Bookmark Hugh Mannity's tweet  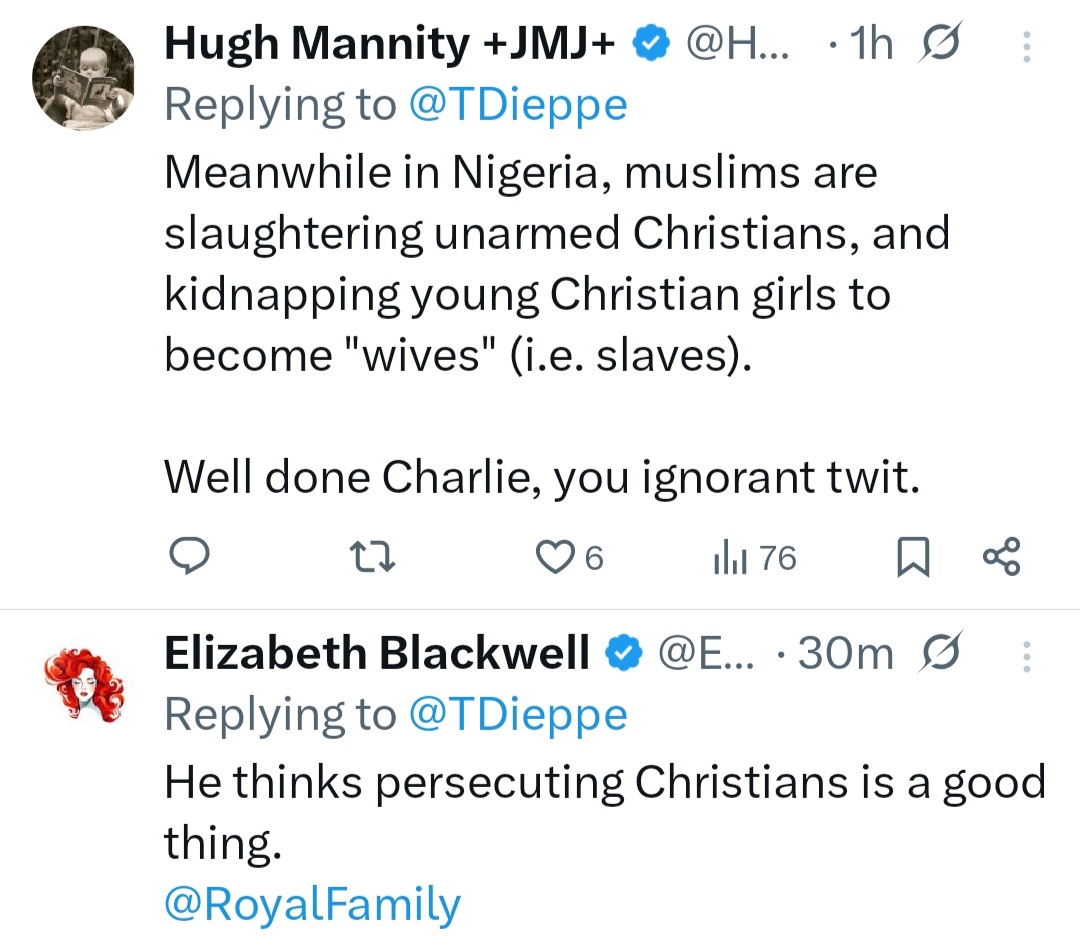point(912,558)
